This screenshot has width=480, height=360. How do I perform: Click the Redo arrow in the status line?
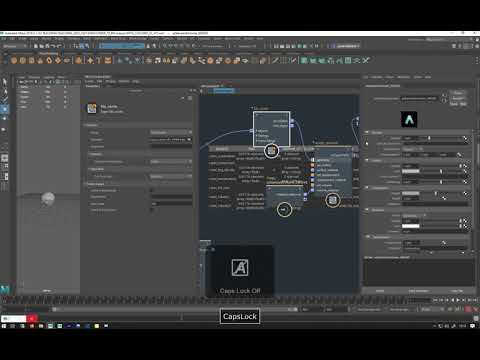click(59, 46)
